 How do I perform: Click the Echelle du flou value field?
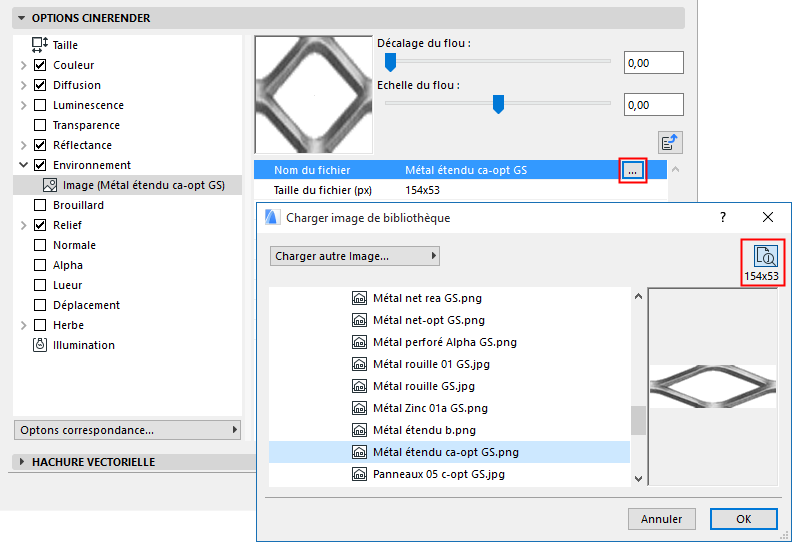(654, 105)
